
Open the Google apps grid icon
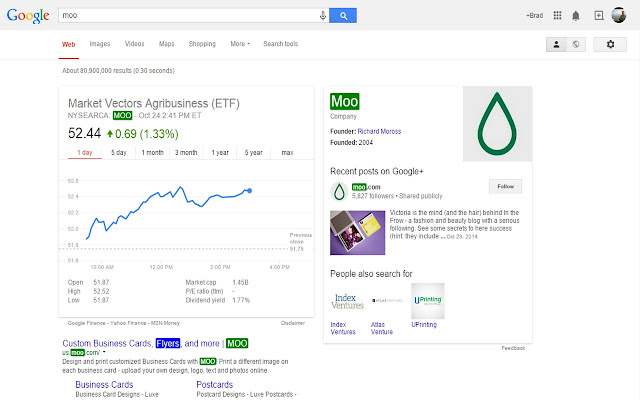click(x=557, y=16)
